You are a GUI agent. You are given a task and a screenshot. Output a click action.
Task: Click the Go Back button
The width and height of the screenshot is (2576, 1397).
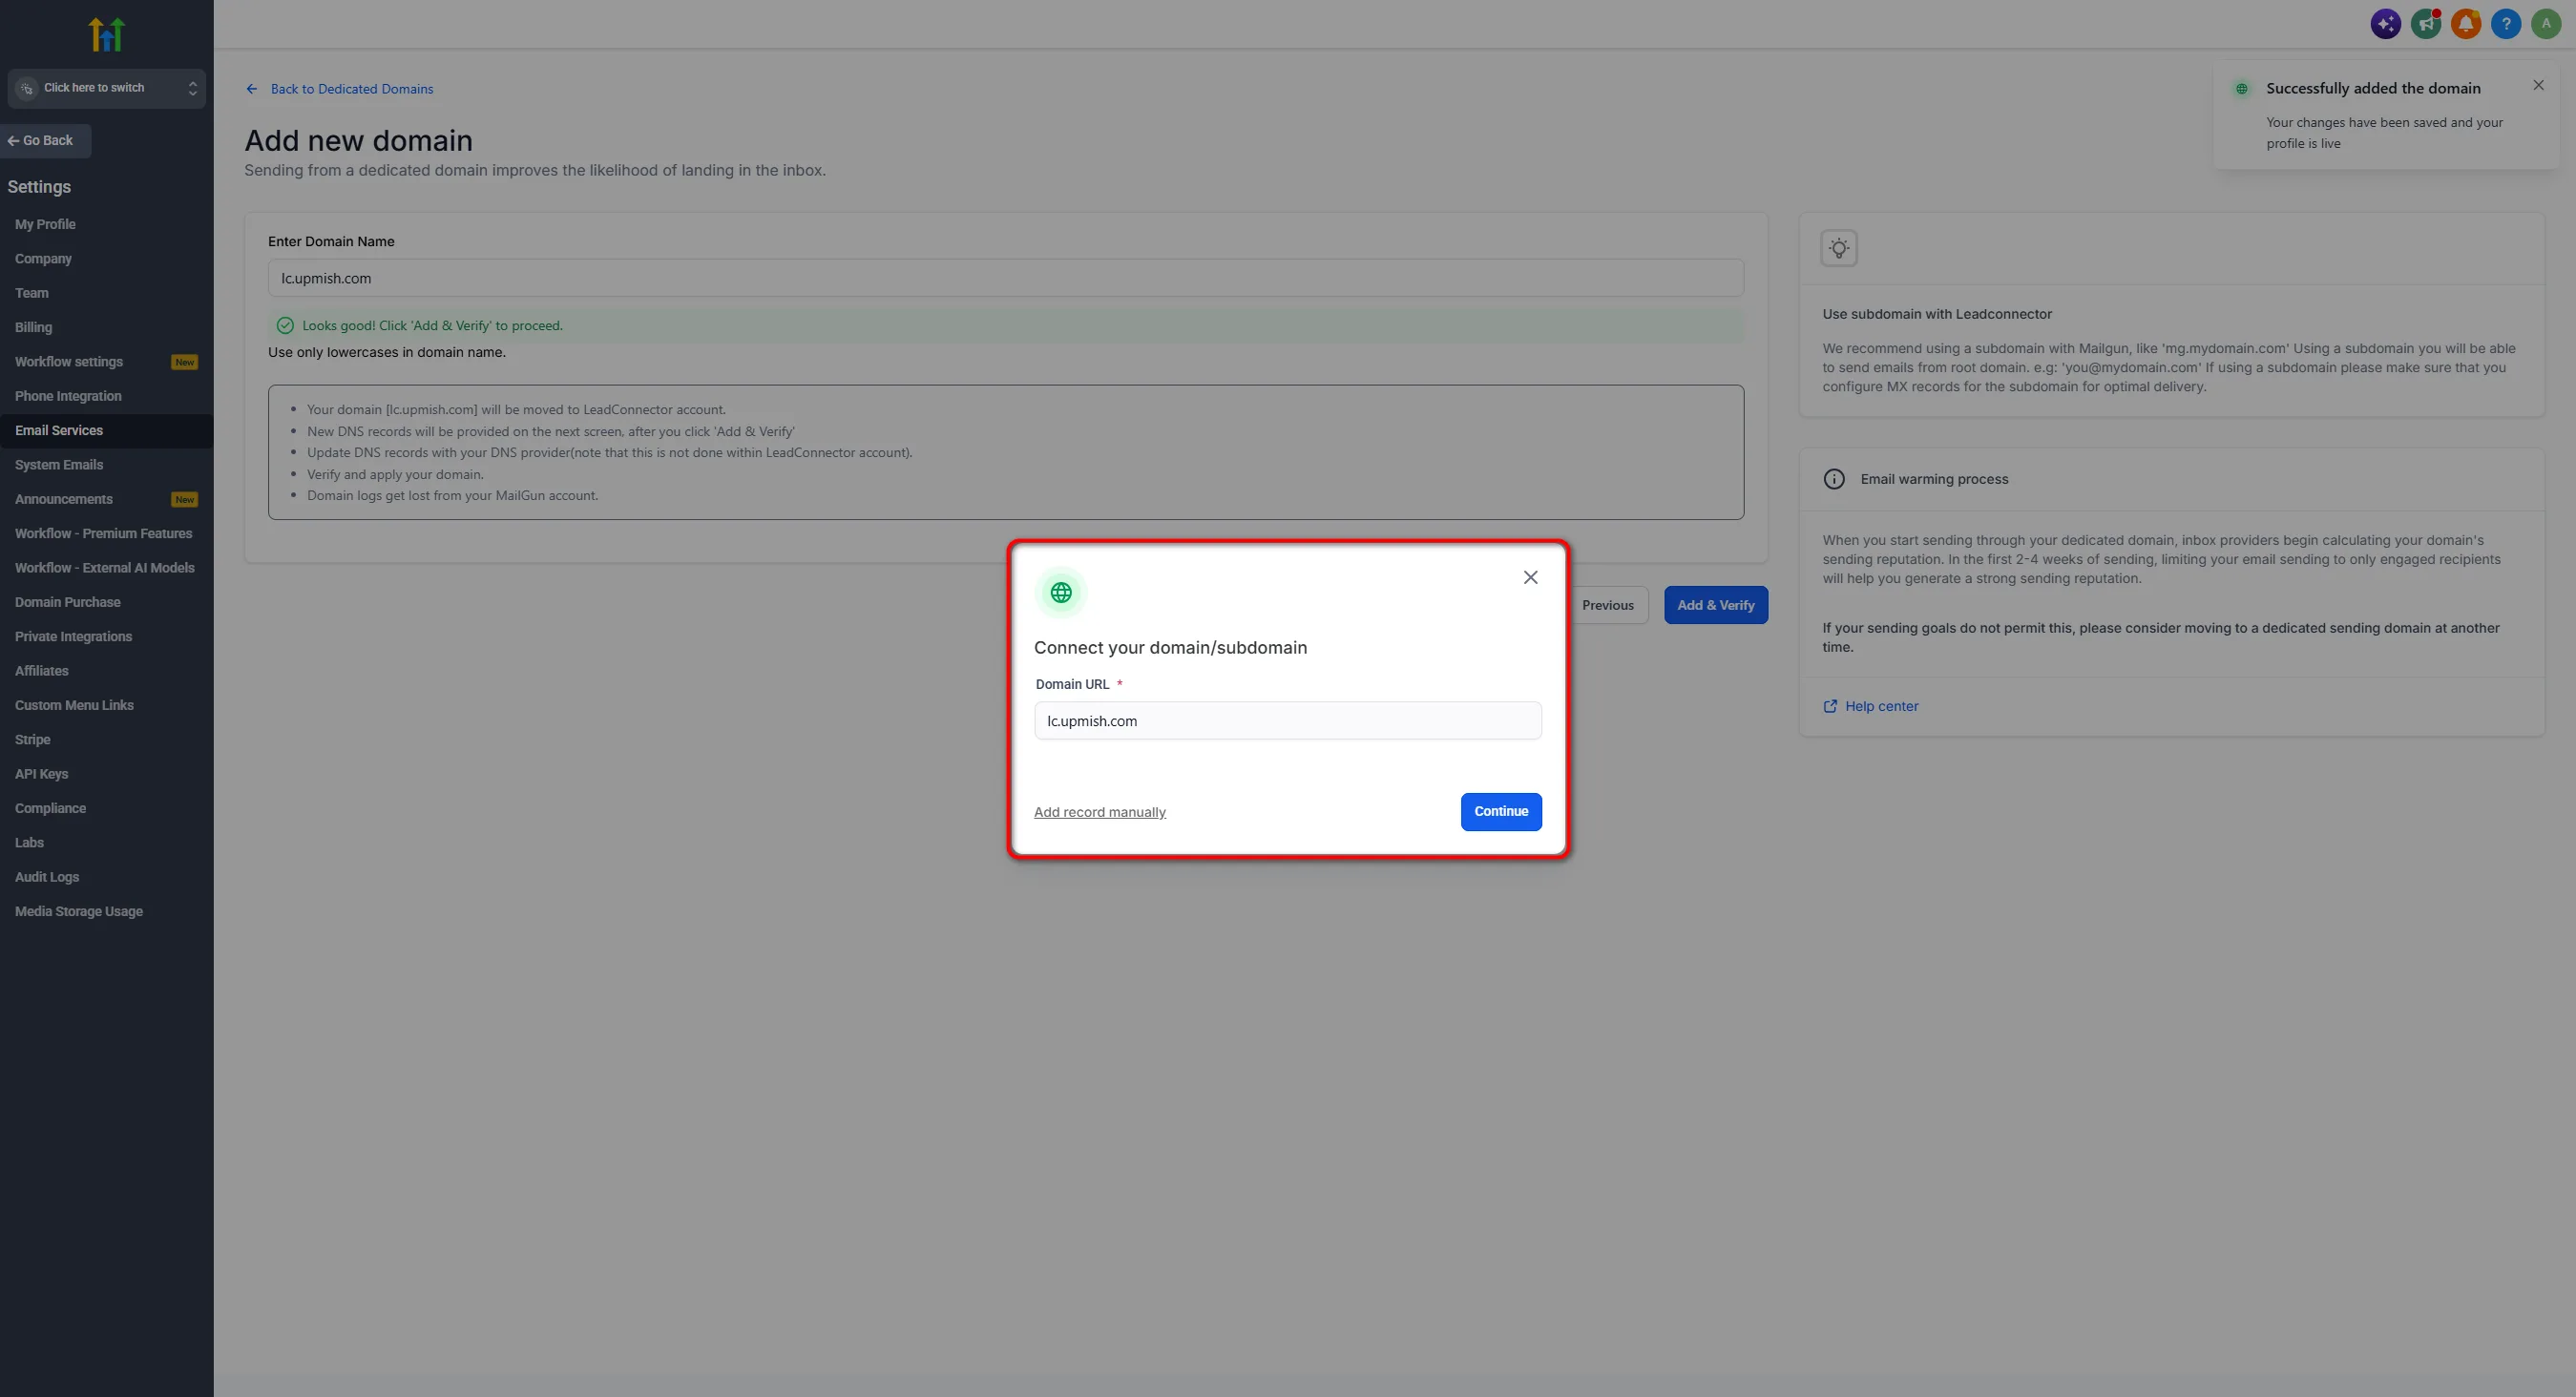pos(46,141)
